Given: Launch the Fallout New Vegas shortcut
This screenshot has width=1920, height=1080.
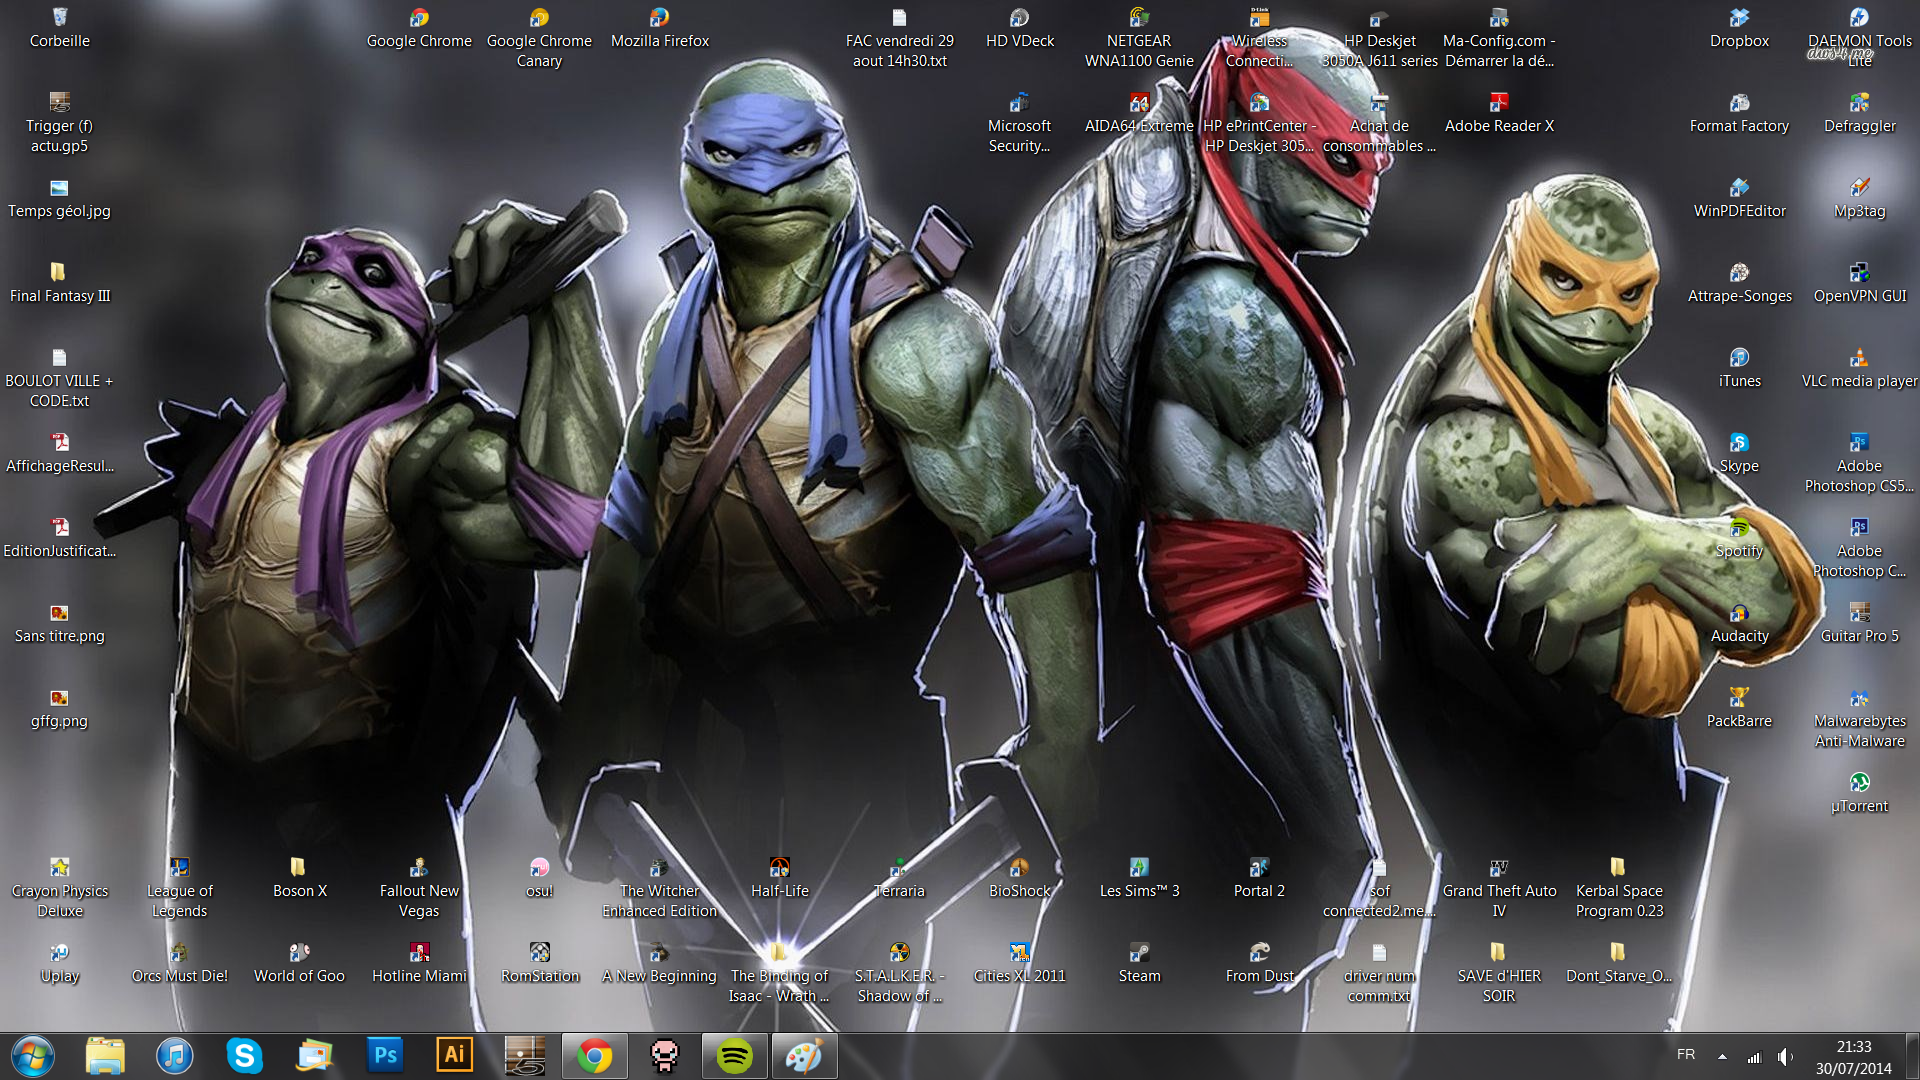Looking at the screenshot, I should [x=419, y=888].
